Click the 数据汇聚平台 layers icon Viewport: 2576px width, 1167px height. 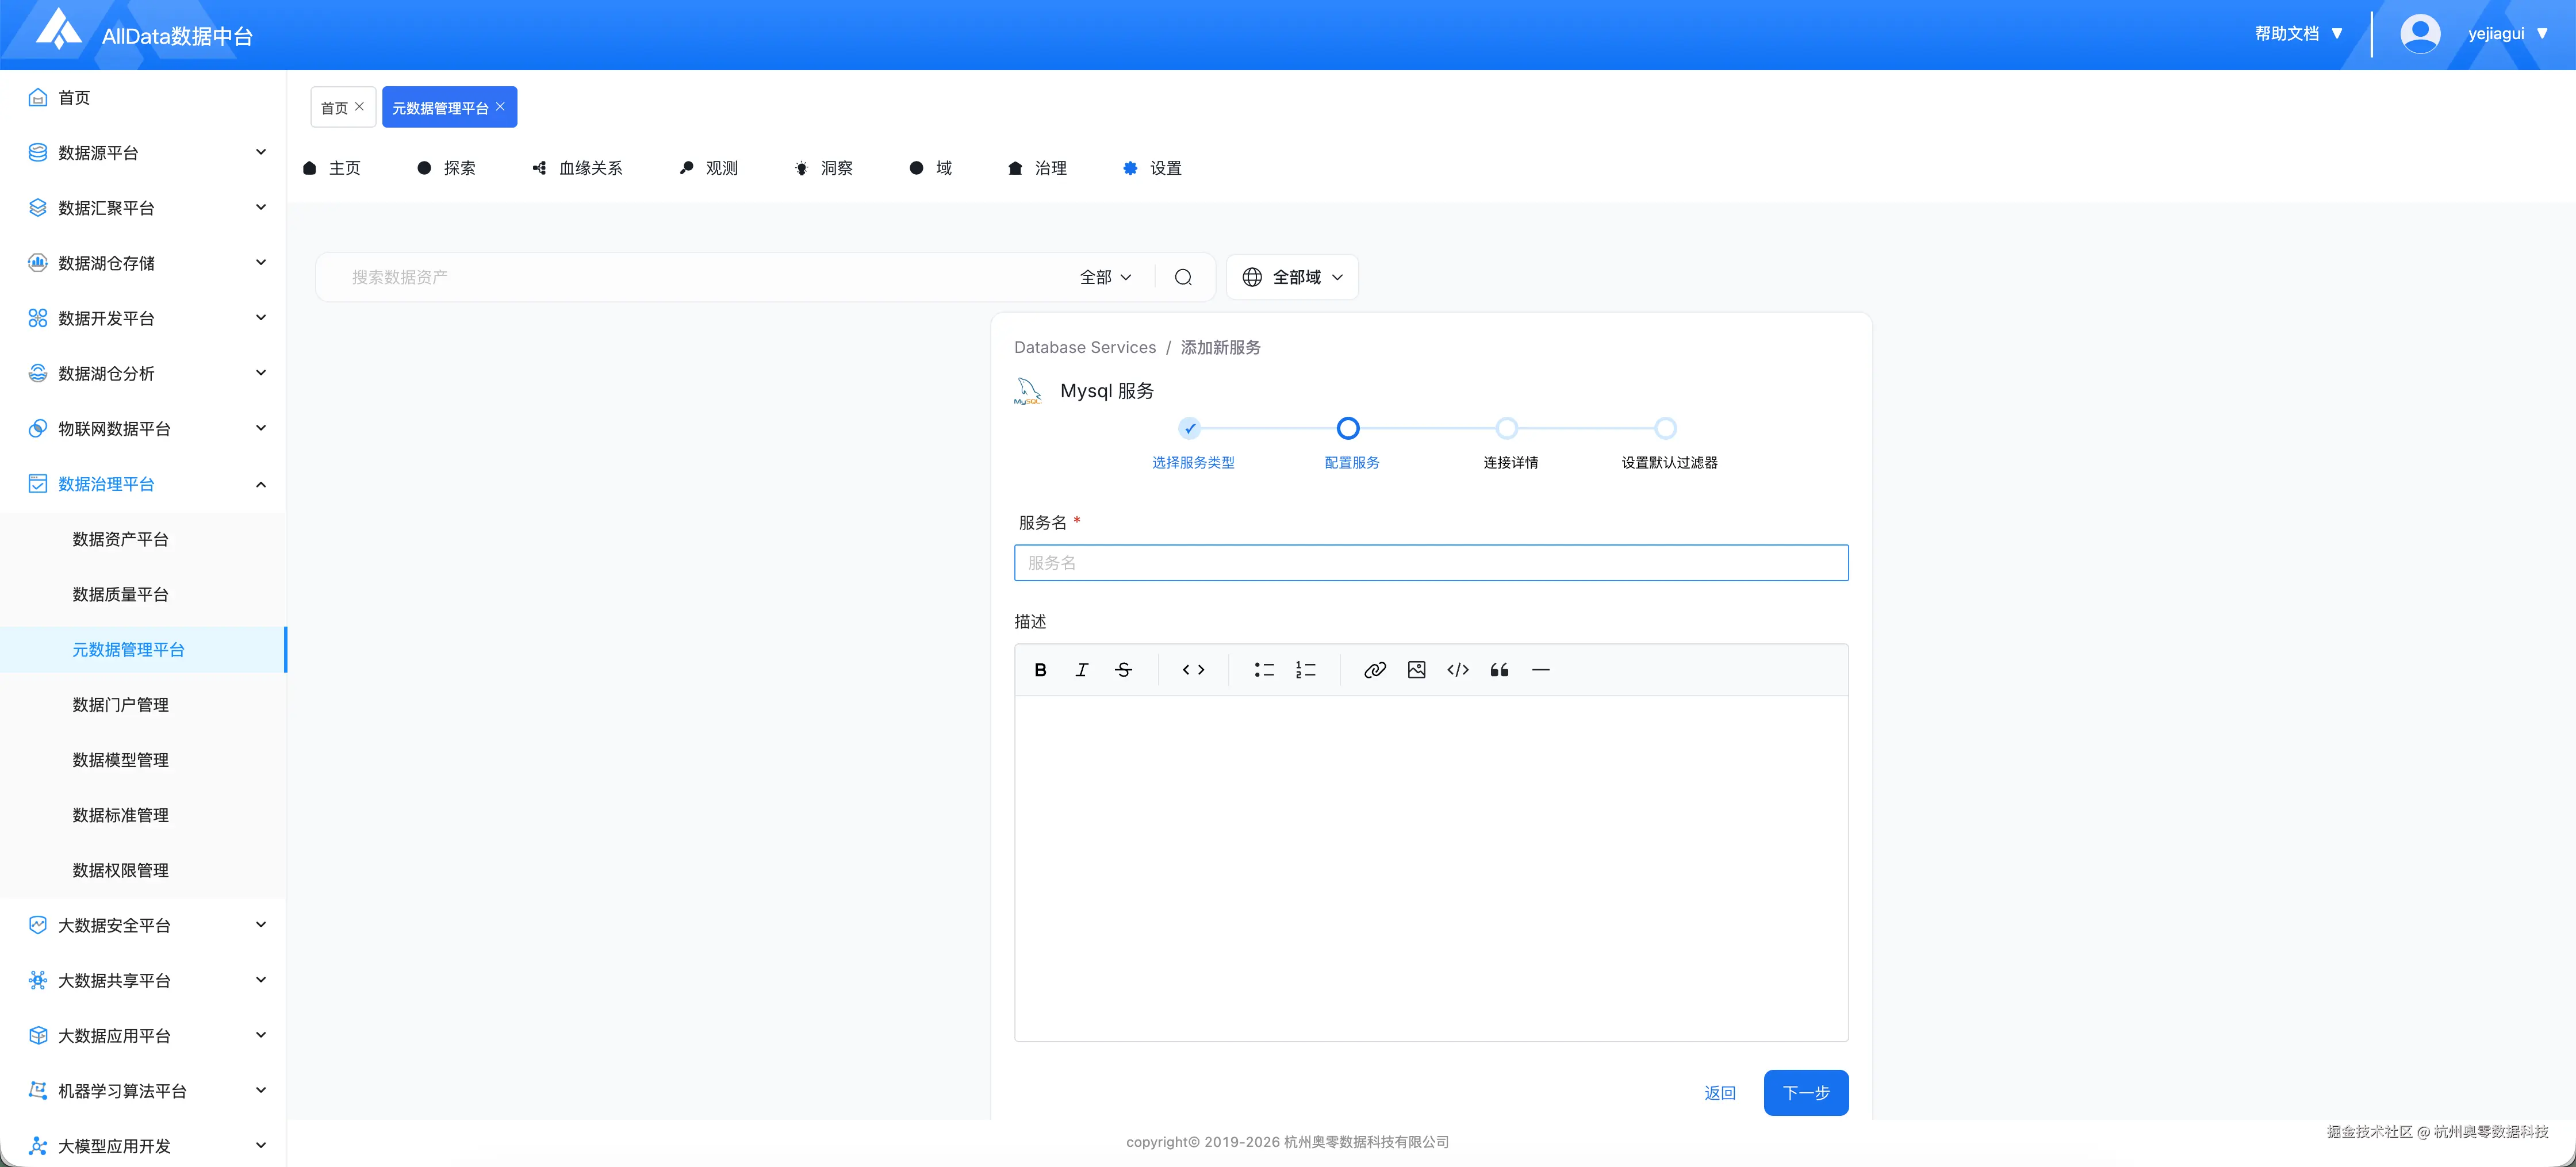click(38, 207)
